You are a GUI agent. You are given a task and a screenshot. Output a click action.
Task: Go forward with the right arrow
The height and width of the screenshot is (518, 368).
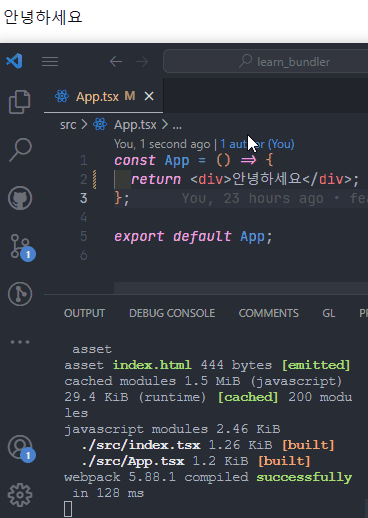tap(142, 61)
